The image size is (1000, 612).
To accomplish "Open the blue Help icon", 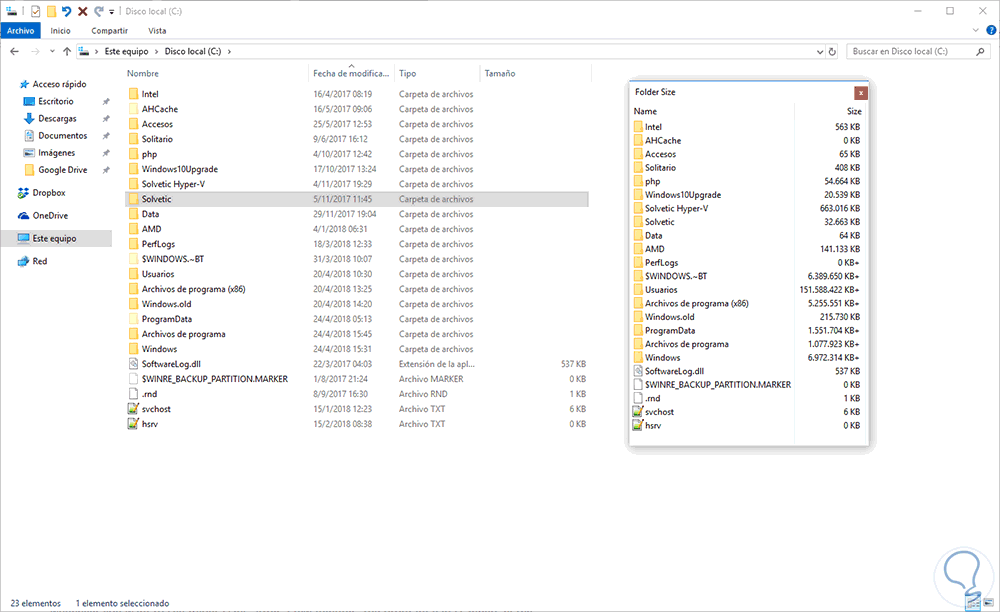I will (991, 30).
